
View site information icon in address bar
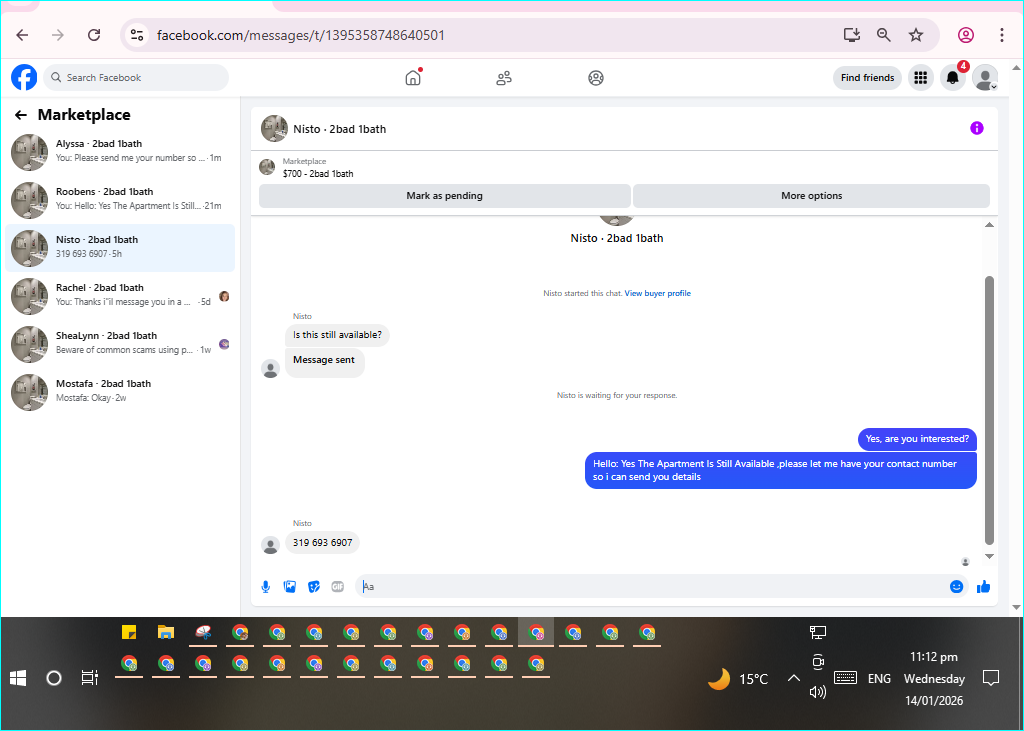(x=136, y=35)
